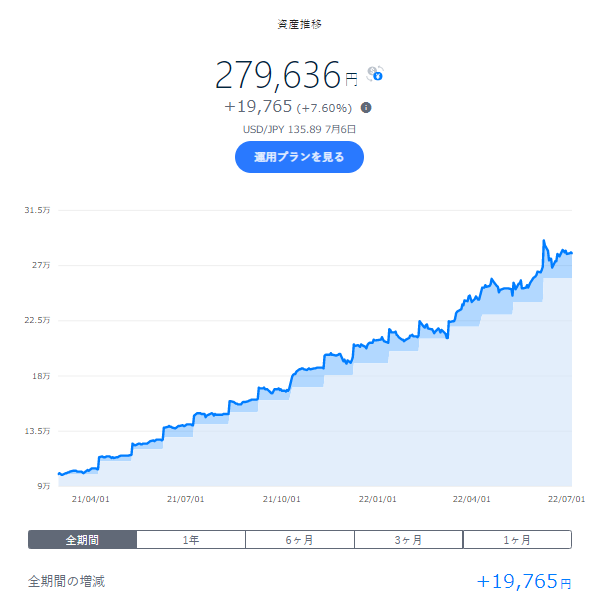Switch to the 1年 period tab
The image size is (598, 601).
click(191, 540)
